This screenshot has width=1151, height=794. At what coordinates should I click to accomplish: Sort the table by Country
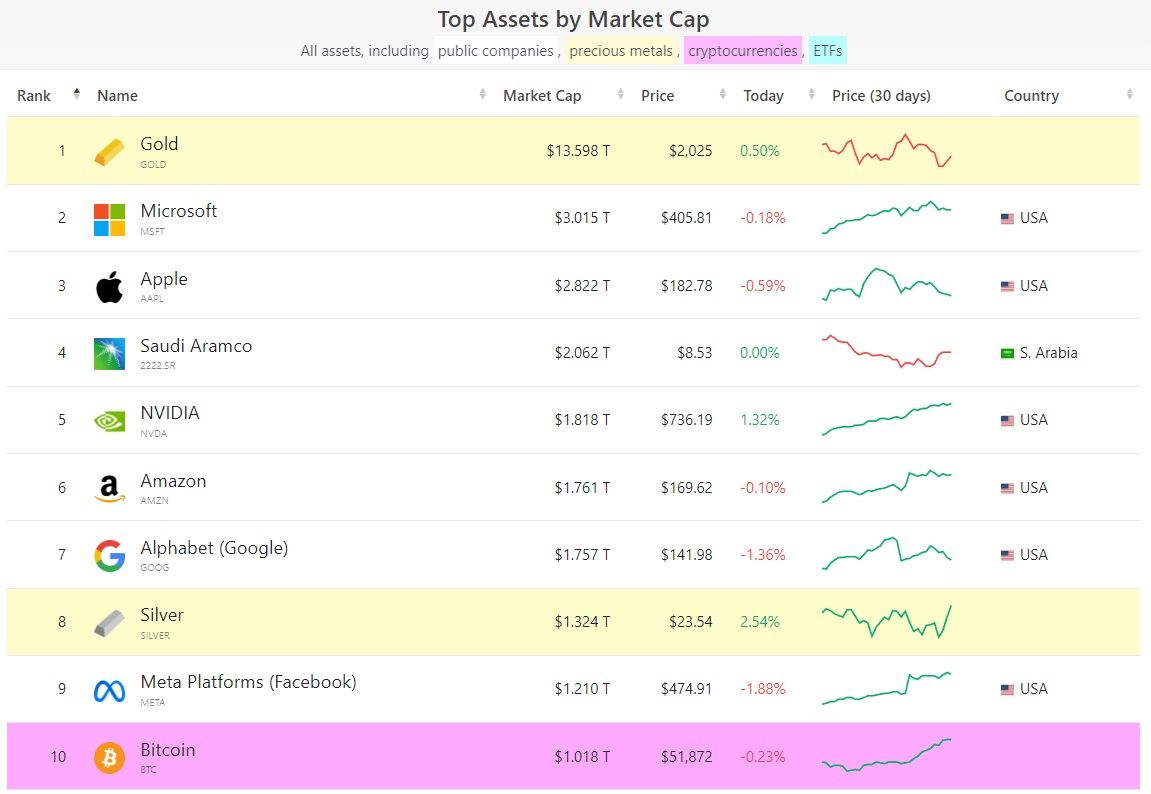1129,95
